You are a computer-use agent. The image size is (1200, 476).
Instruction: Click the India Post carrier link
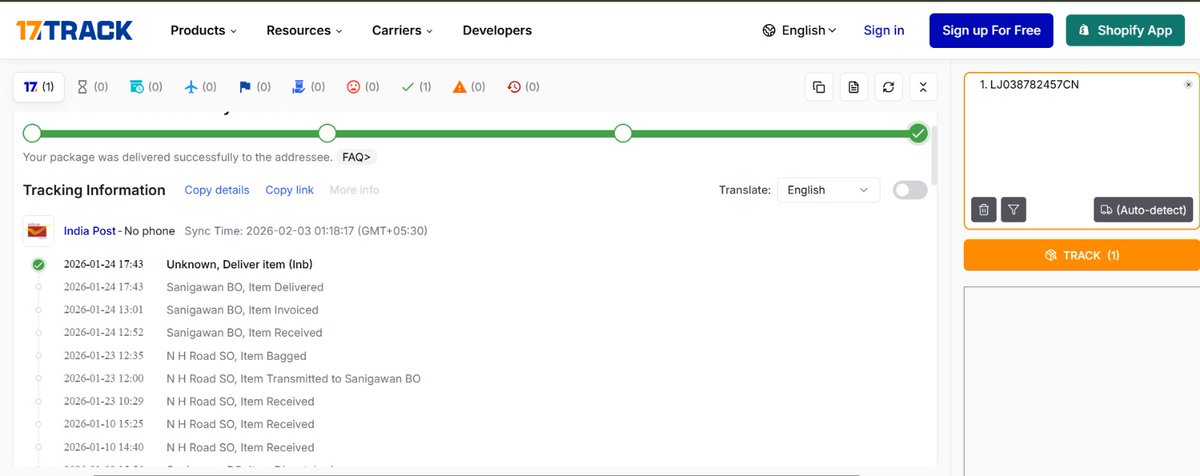pos(90,231)
